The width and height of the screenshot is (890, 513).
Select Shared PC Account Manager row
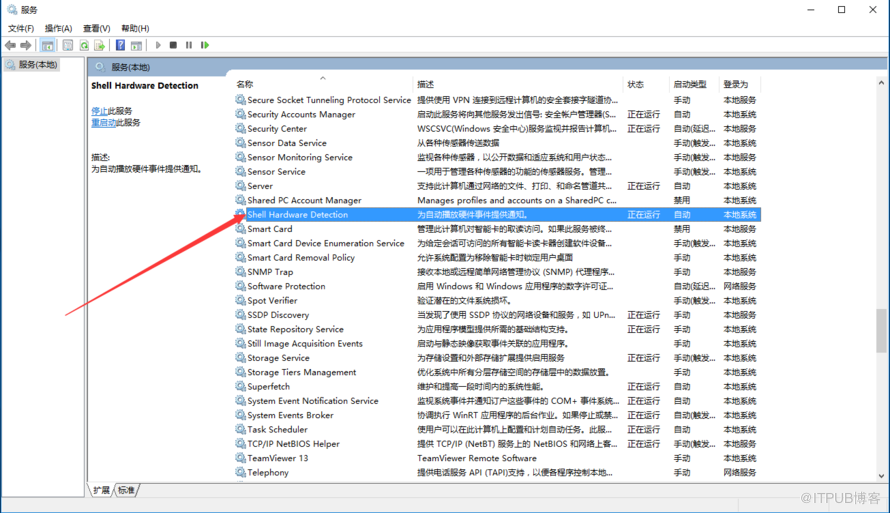click(497, 200)
